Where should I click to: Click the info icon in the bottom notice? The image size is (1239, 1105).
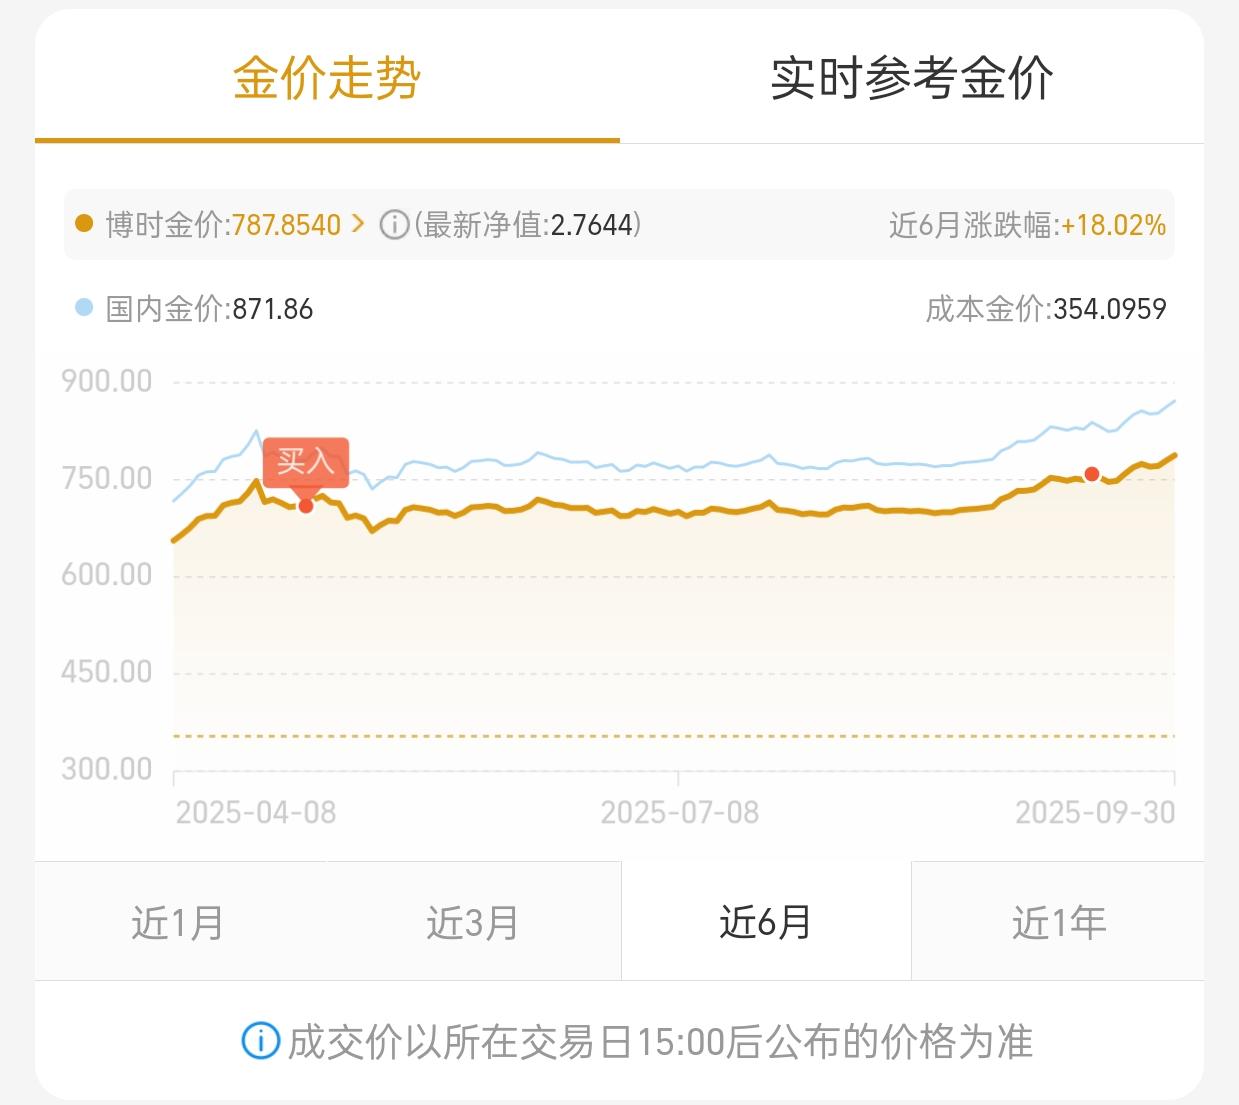[262, 1040]
